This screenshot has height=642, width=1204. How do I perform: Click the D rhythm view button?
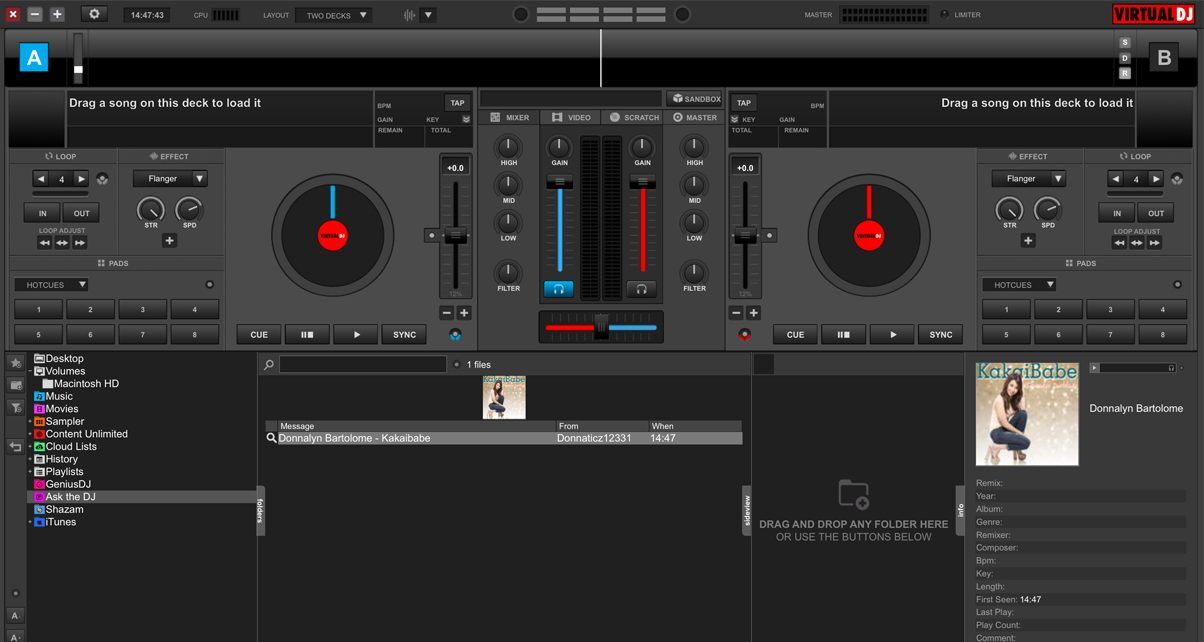pyautogui.click(x=1125, y=58)
